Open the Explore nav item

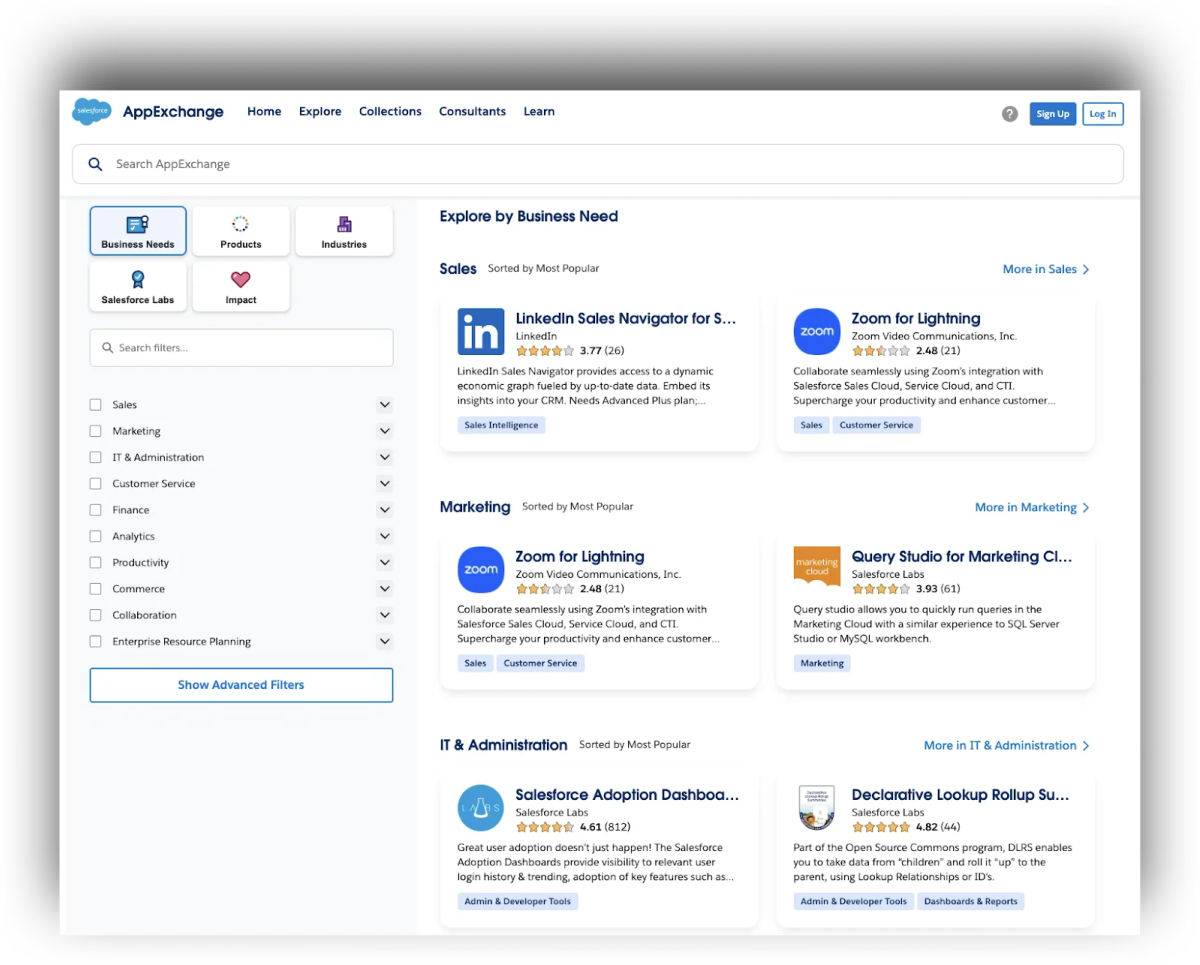pyautogui.click(x=320, y=112)
